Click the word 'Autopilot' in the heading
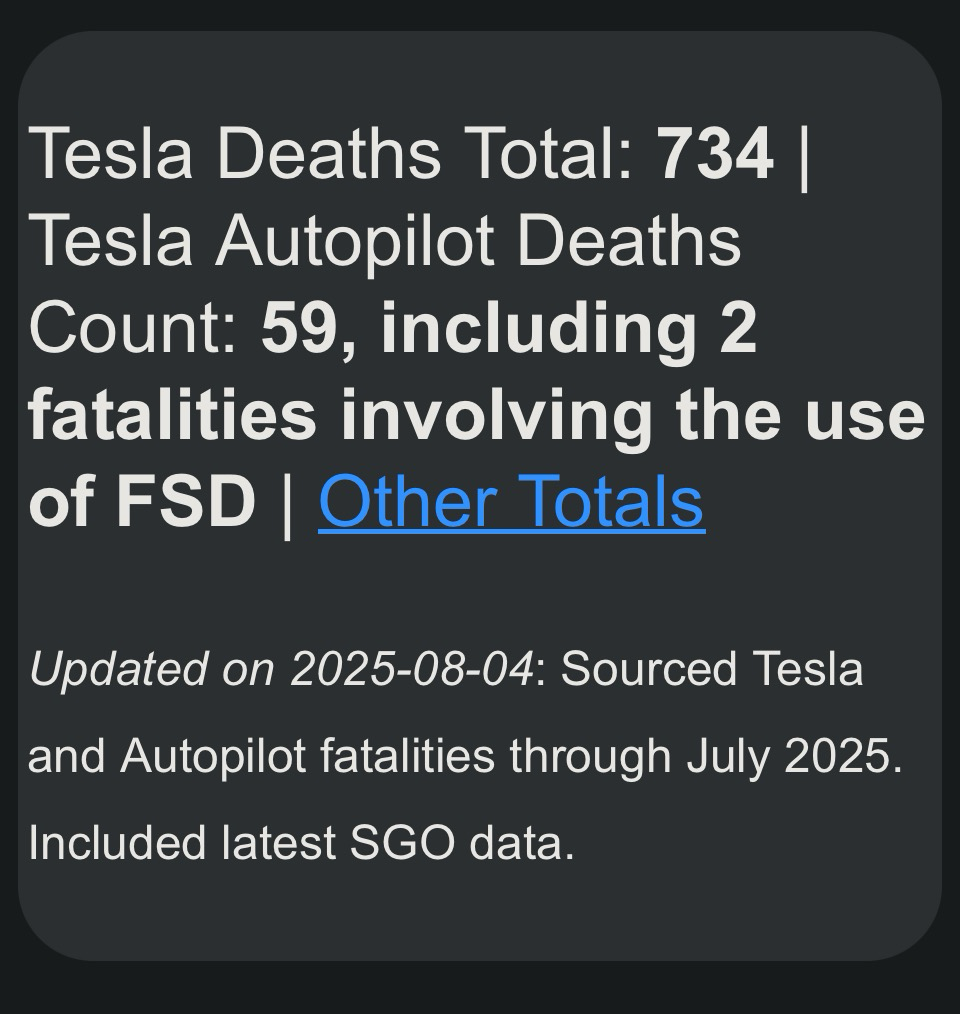960x1014 pixels. [x=356, y=241]
